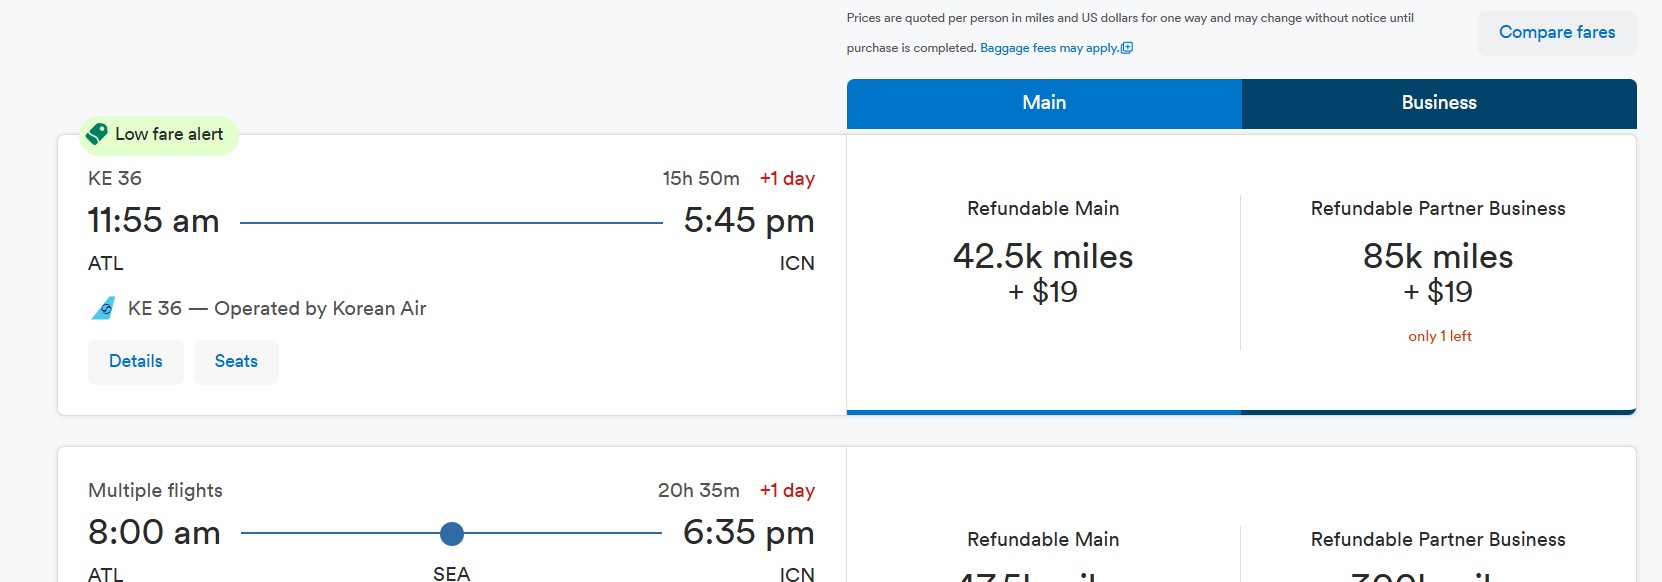The height and width of the screenshot is (582, 1662).
Task: Click the Low fare alert badge
Action: [x=159, y=134]
